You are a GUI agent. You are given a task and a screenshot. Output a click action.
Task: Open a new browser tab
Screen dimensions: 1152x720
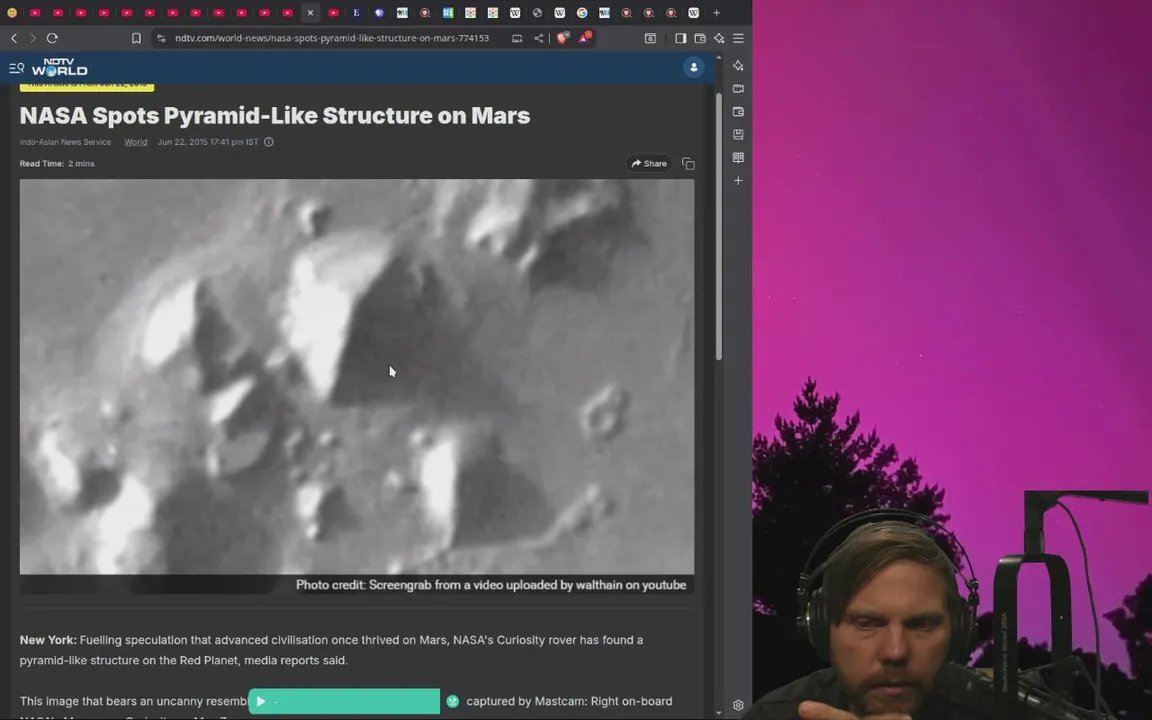tap(716, 12)
